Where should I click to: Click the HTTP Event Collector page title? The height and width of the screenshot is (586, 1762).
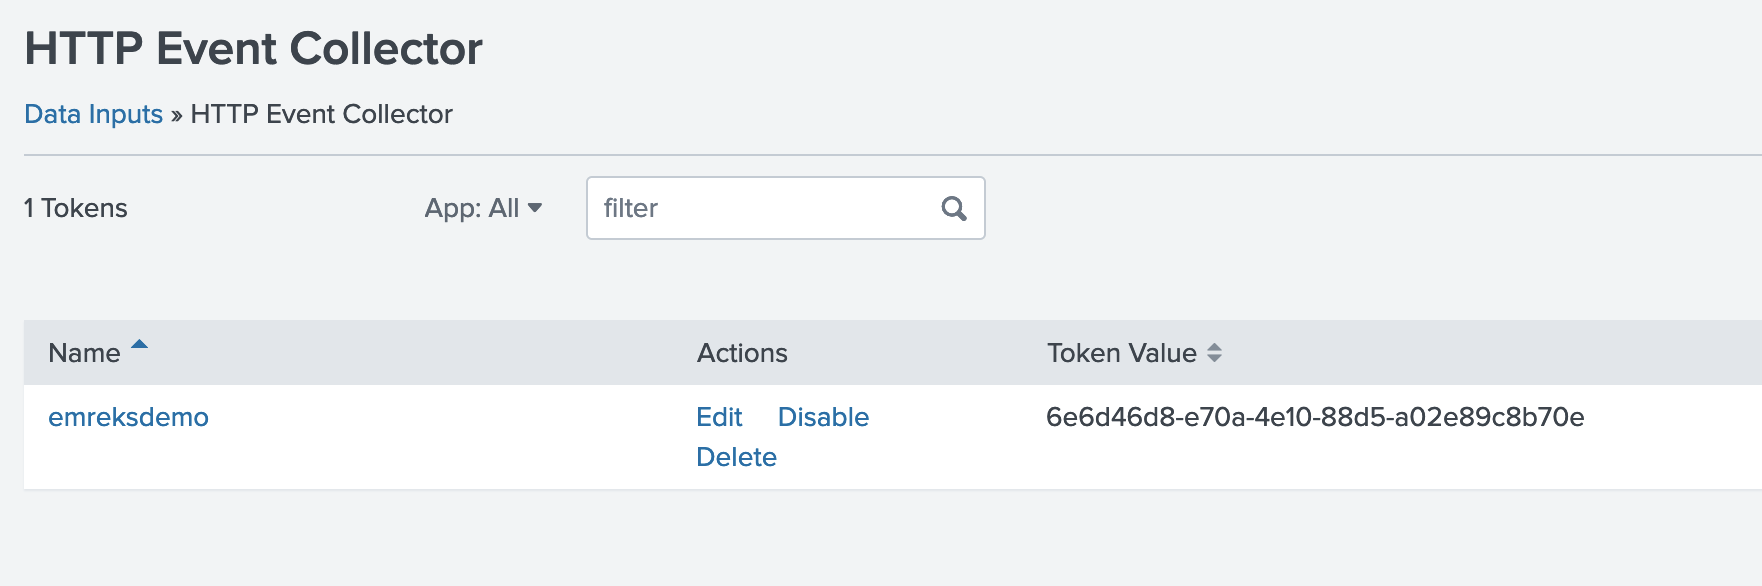pyautogui.click(x=252, y=45)
